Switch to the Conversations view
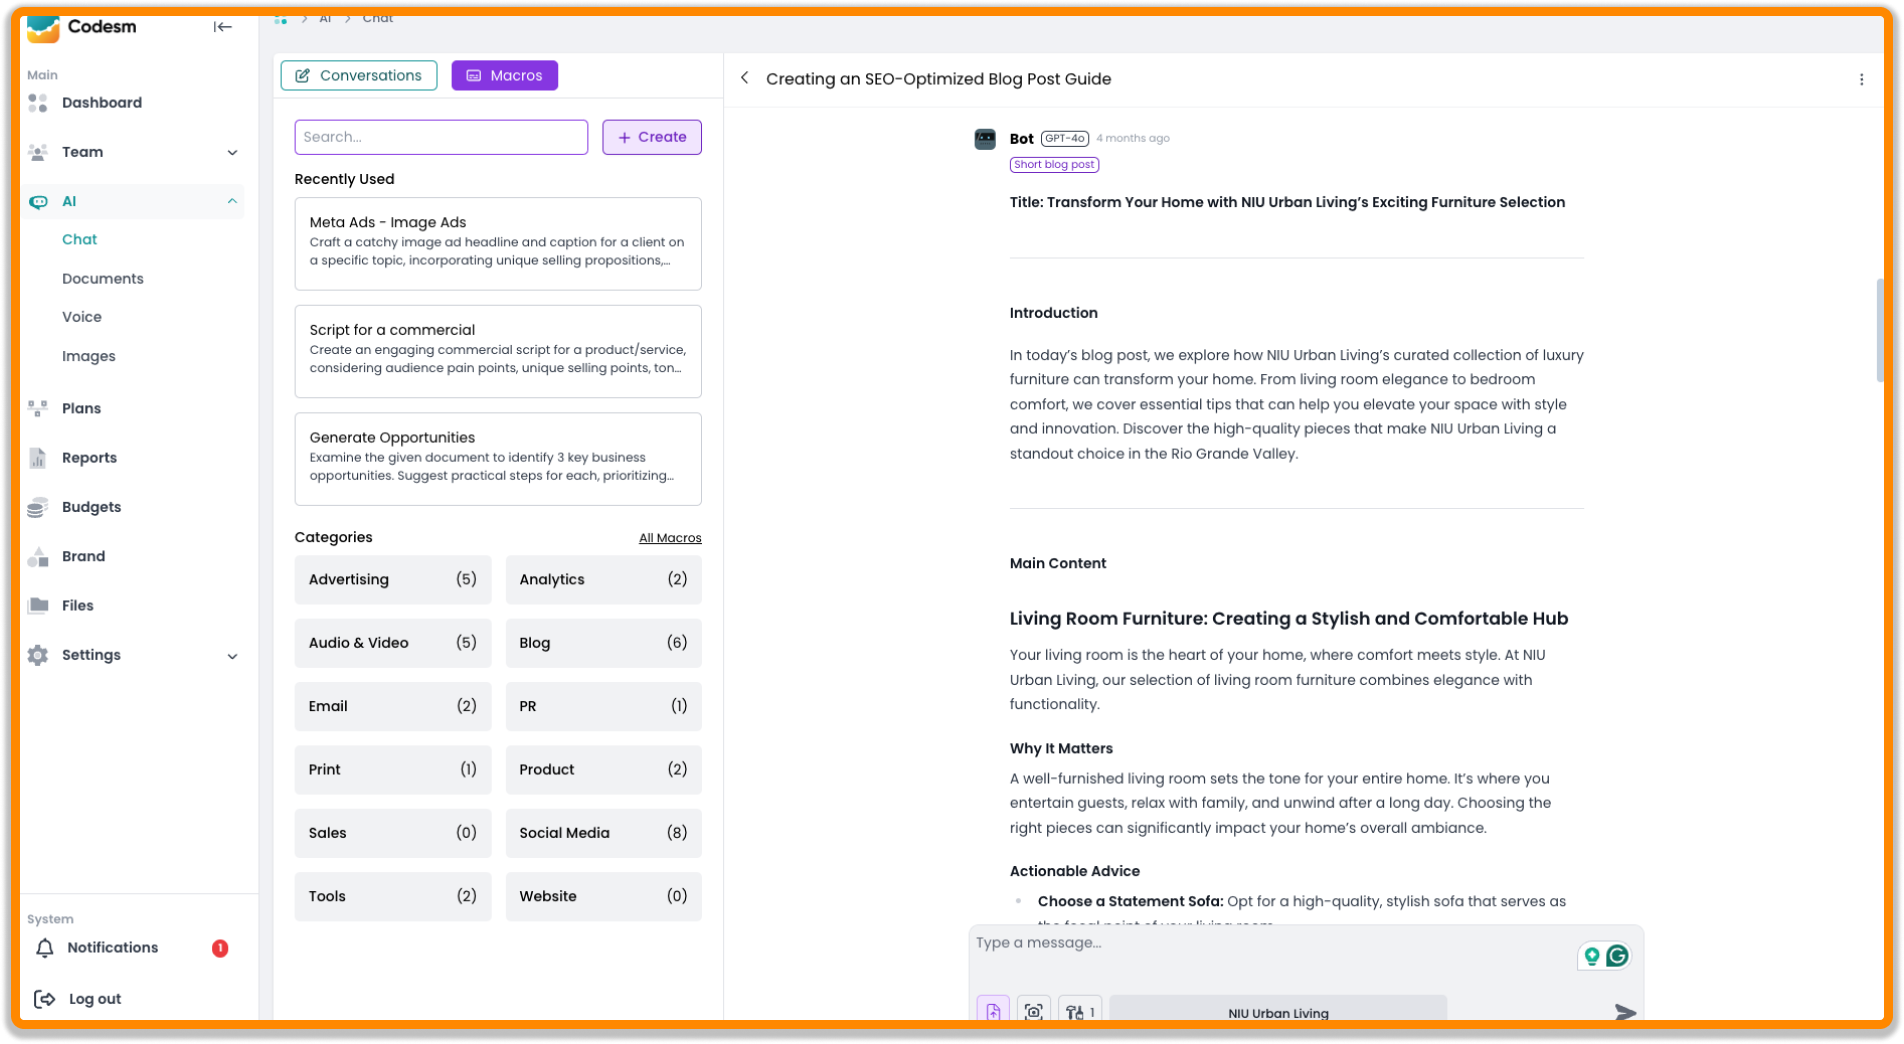Image resolution: width=1904 pixels, height=1044 pixels. pos(358,75)
